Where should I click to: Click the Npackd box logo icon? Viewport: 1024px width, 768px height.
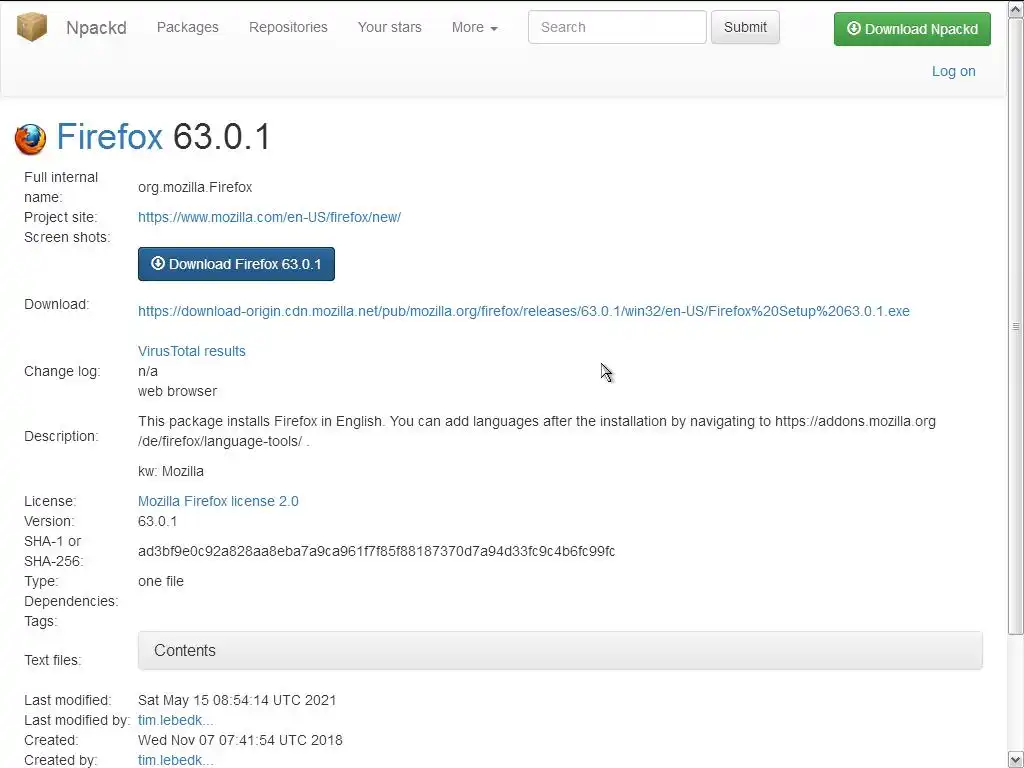click(31, 27)
